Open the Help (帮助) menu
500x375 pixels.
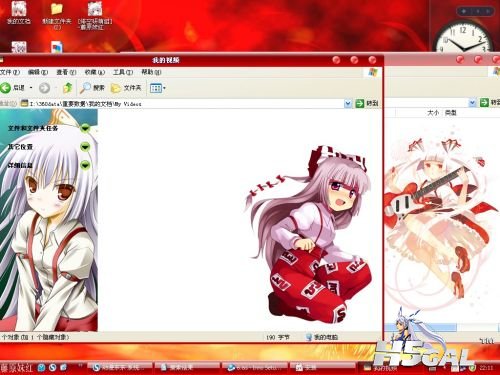[151, 72]
